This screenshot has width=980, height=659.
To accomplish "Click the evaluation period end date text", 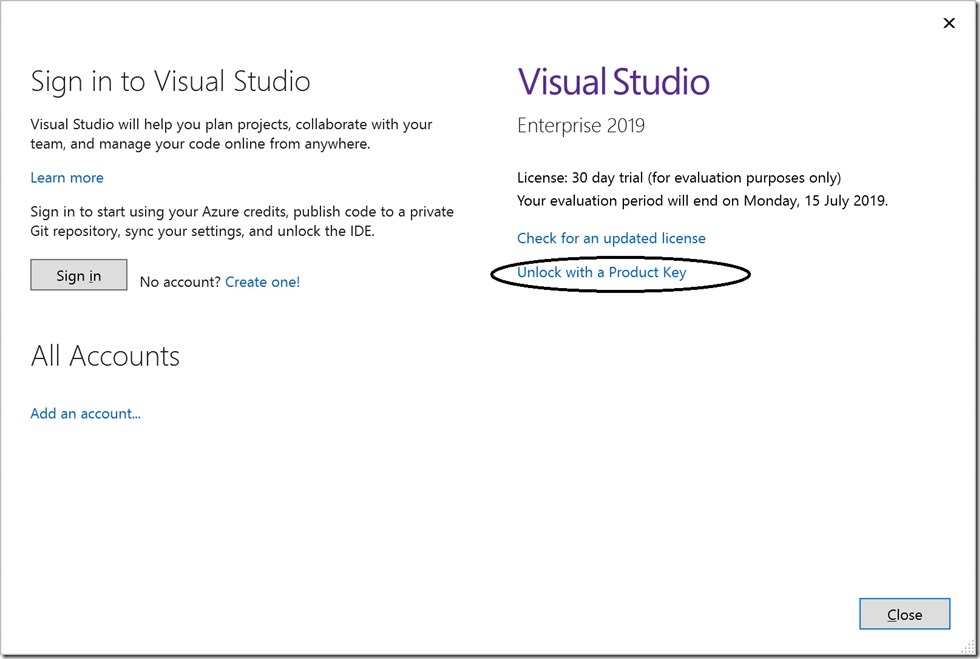I will point(702,201).
